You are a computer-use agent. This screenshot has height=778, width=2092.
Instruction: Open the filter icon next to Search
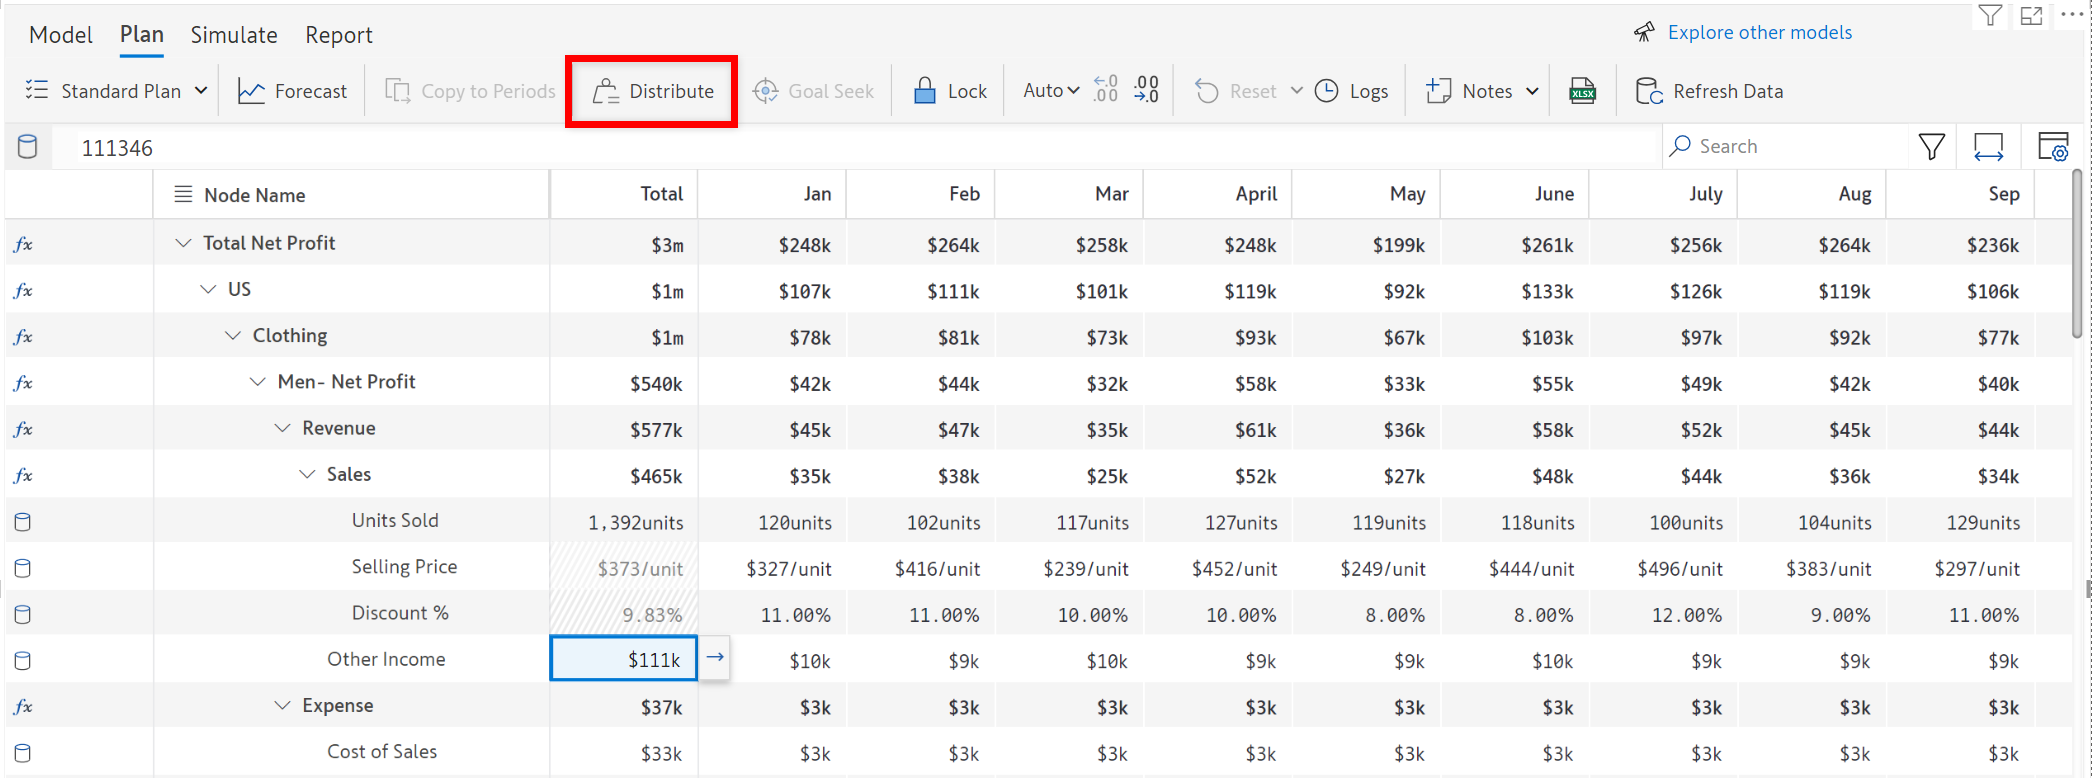pyautogui.click(x=1931, y=147)
